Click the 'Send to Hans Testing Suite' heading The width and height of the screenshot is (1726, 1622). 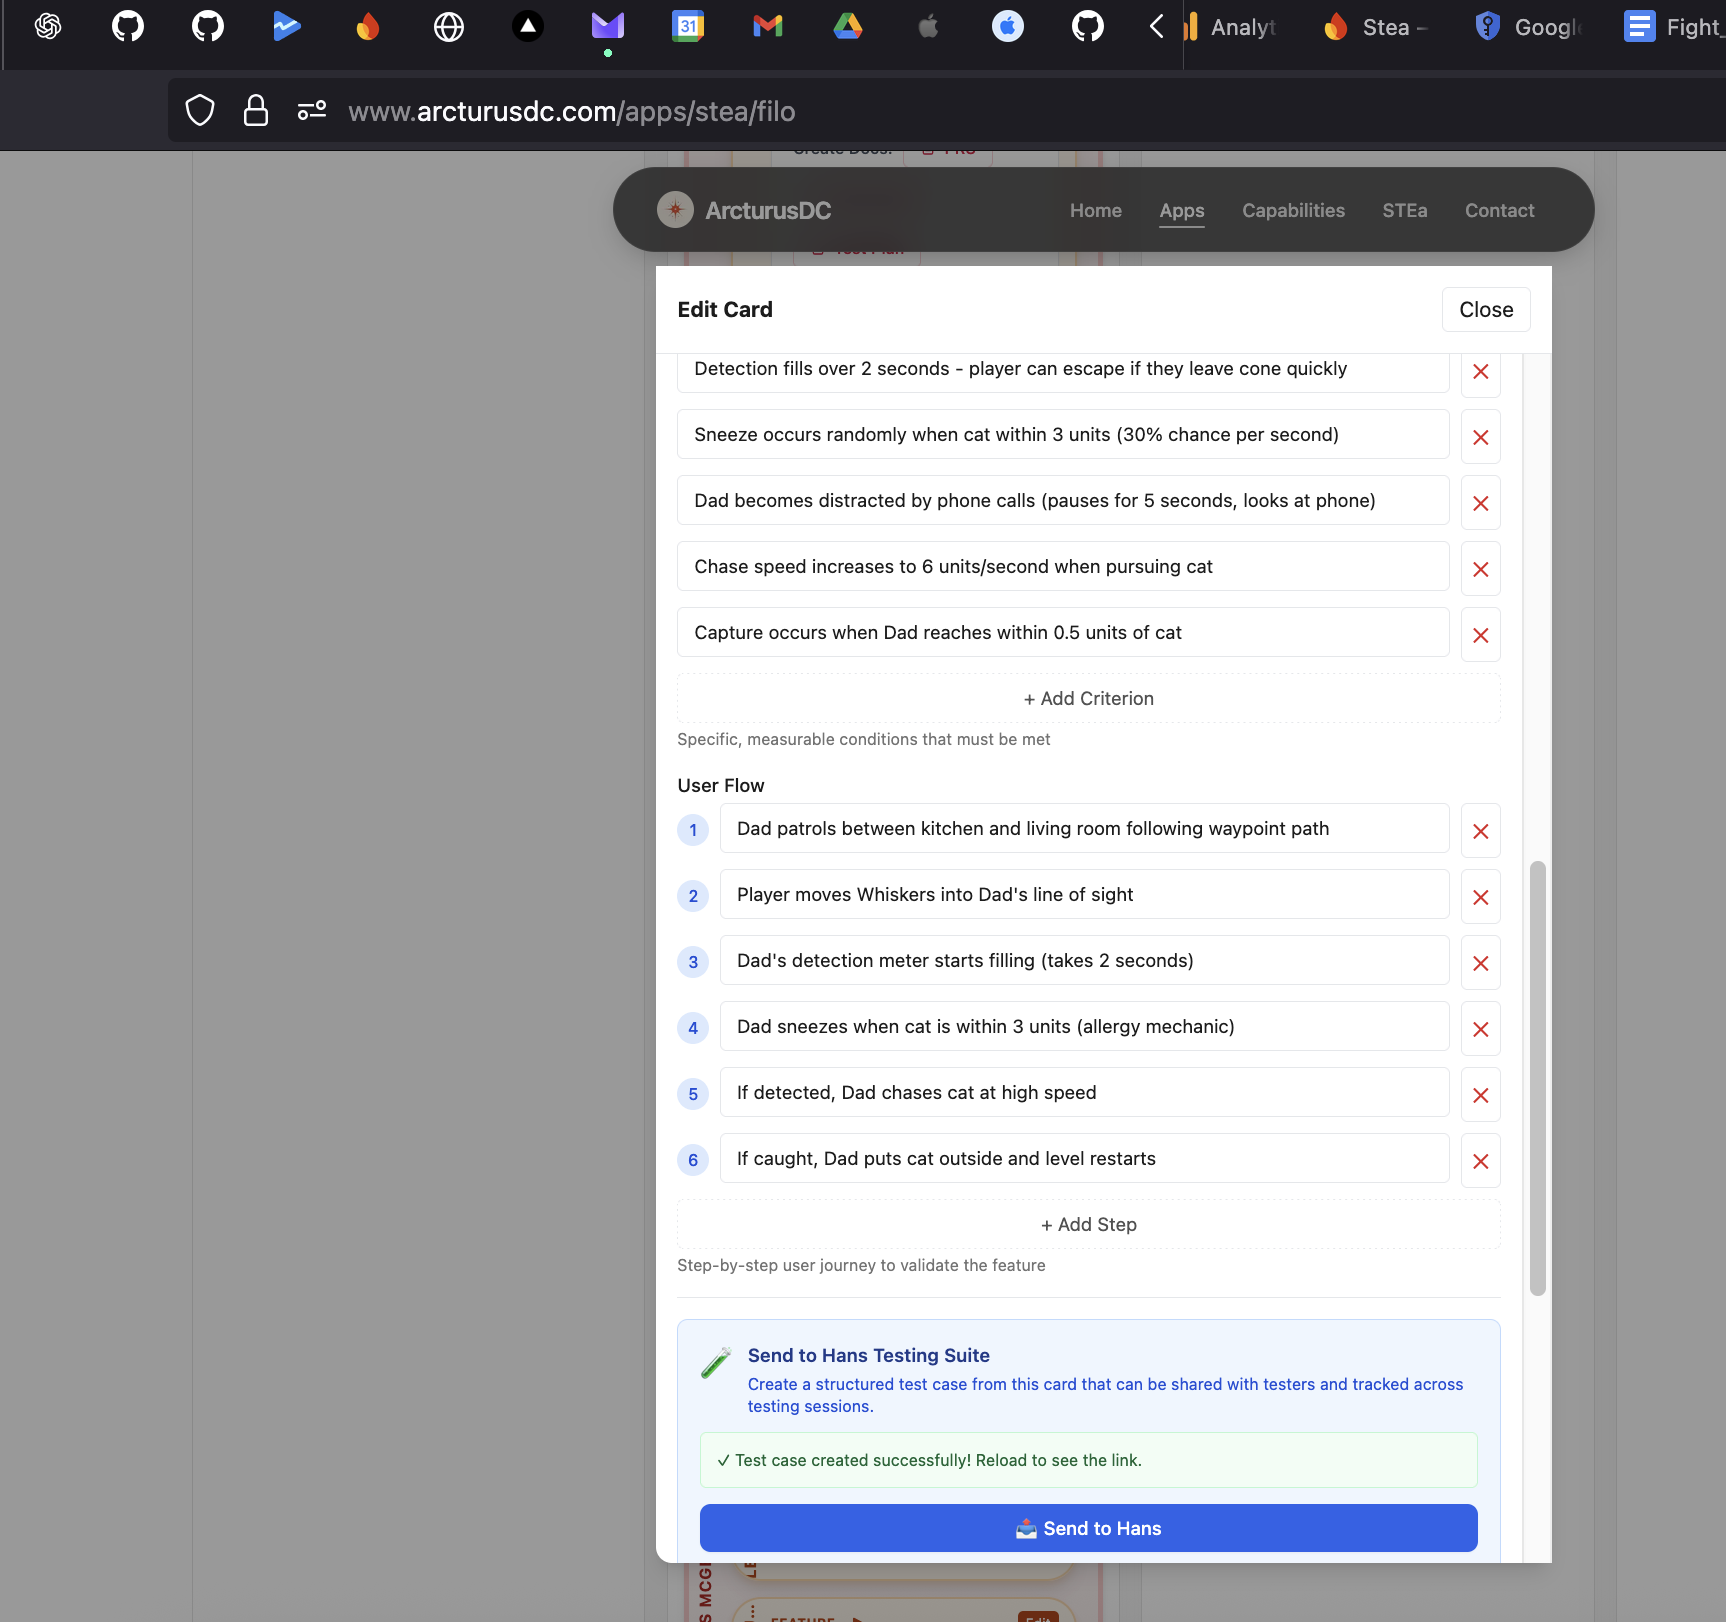869,1356
